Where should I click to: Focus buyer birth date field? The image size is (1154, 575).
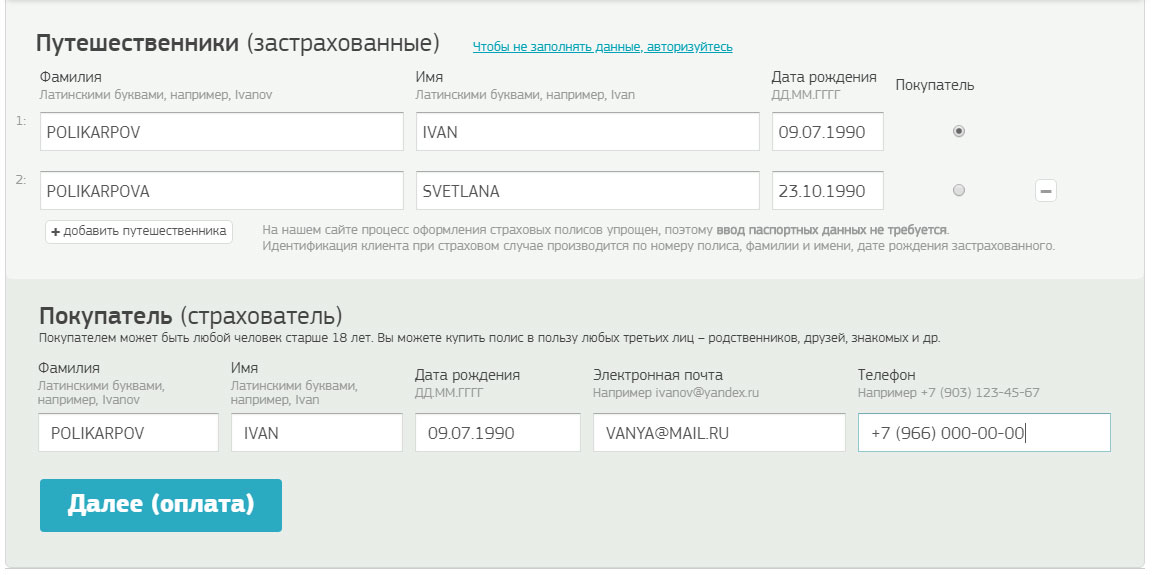click(497, 433)
